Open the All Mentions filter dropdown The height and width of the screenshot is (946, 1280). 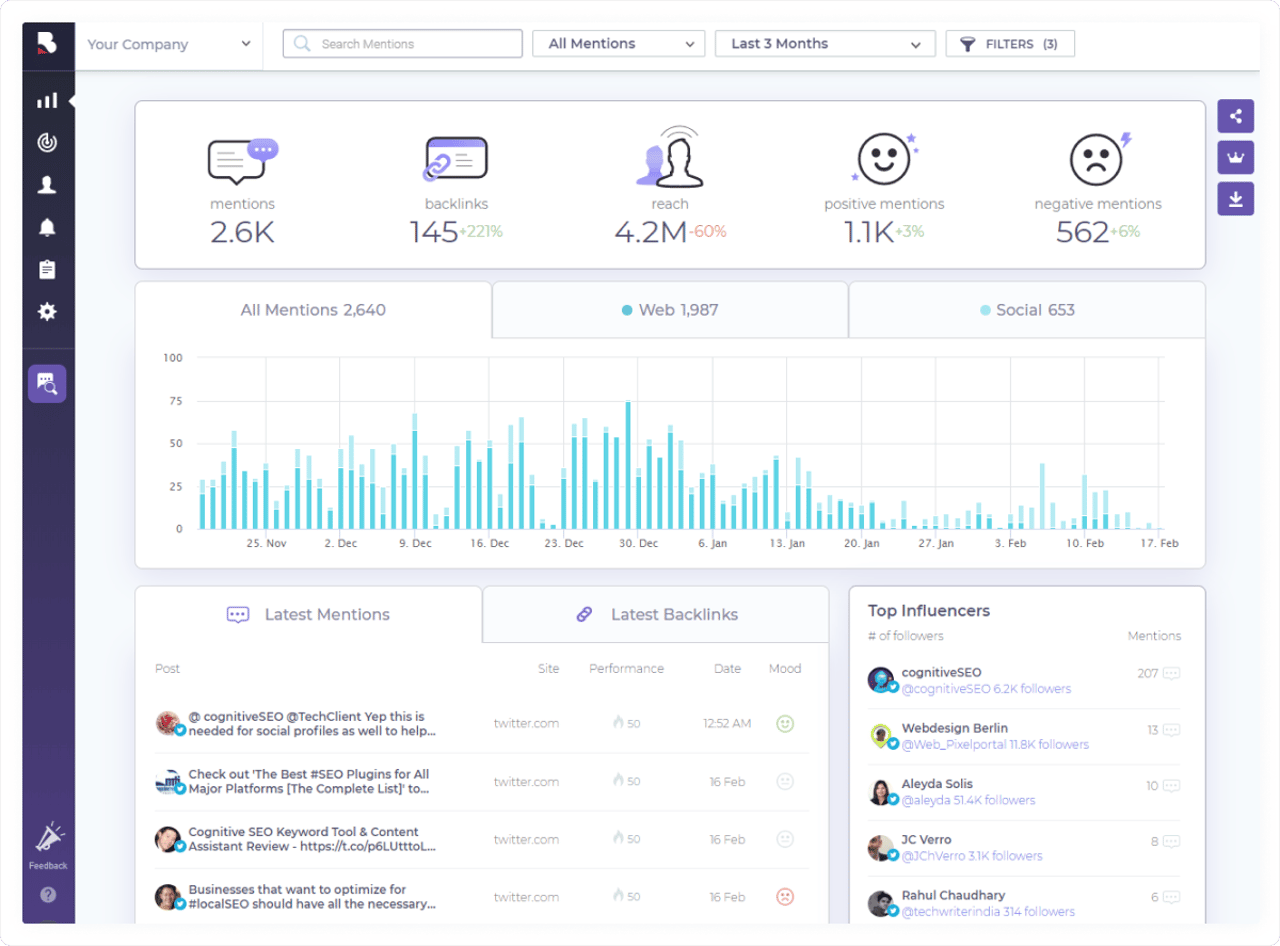620,44
